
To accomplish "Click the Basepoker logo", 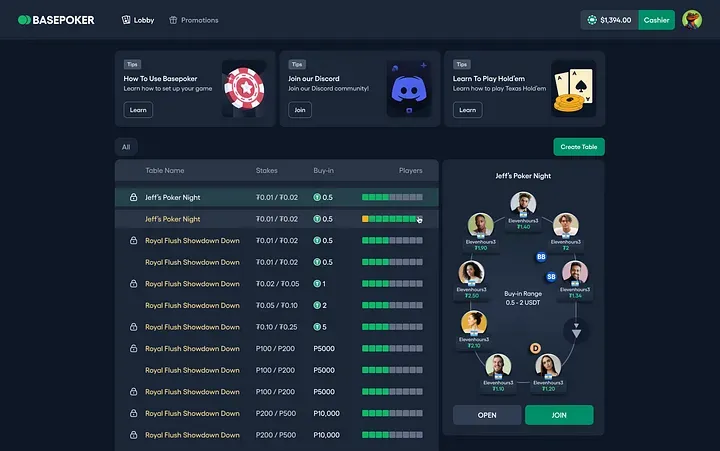I will (56, 20).
